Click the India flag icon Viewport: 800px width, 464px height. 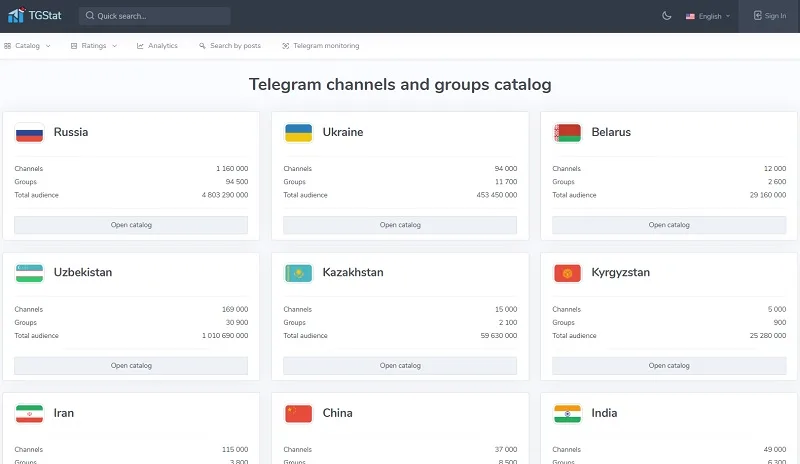click(567, 413)
